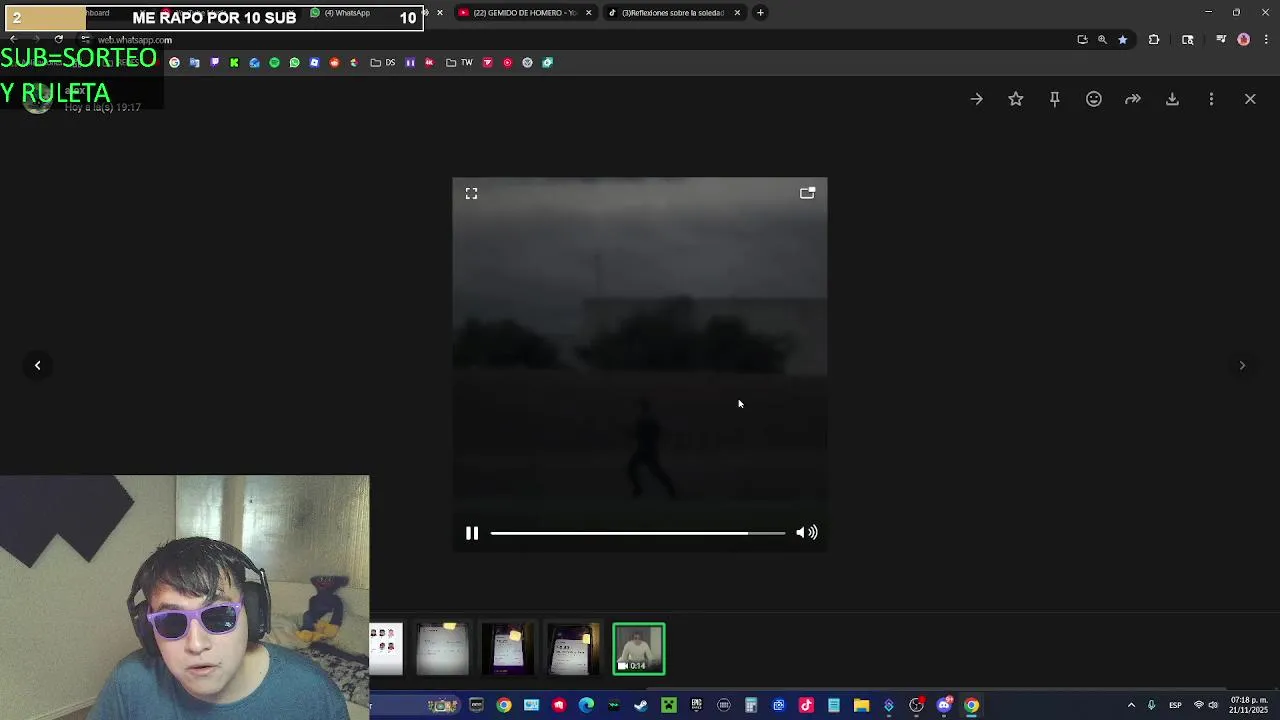Open Epic Games from the taskbar

pos(696,705)
